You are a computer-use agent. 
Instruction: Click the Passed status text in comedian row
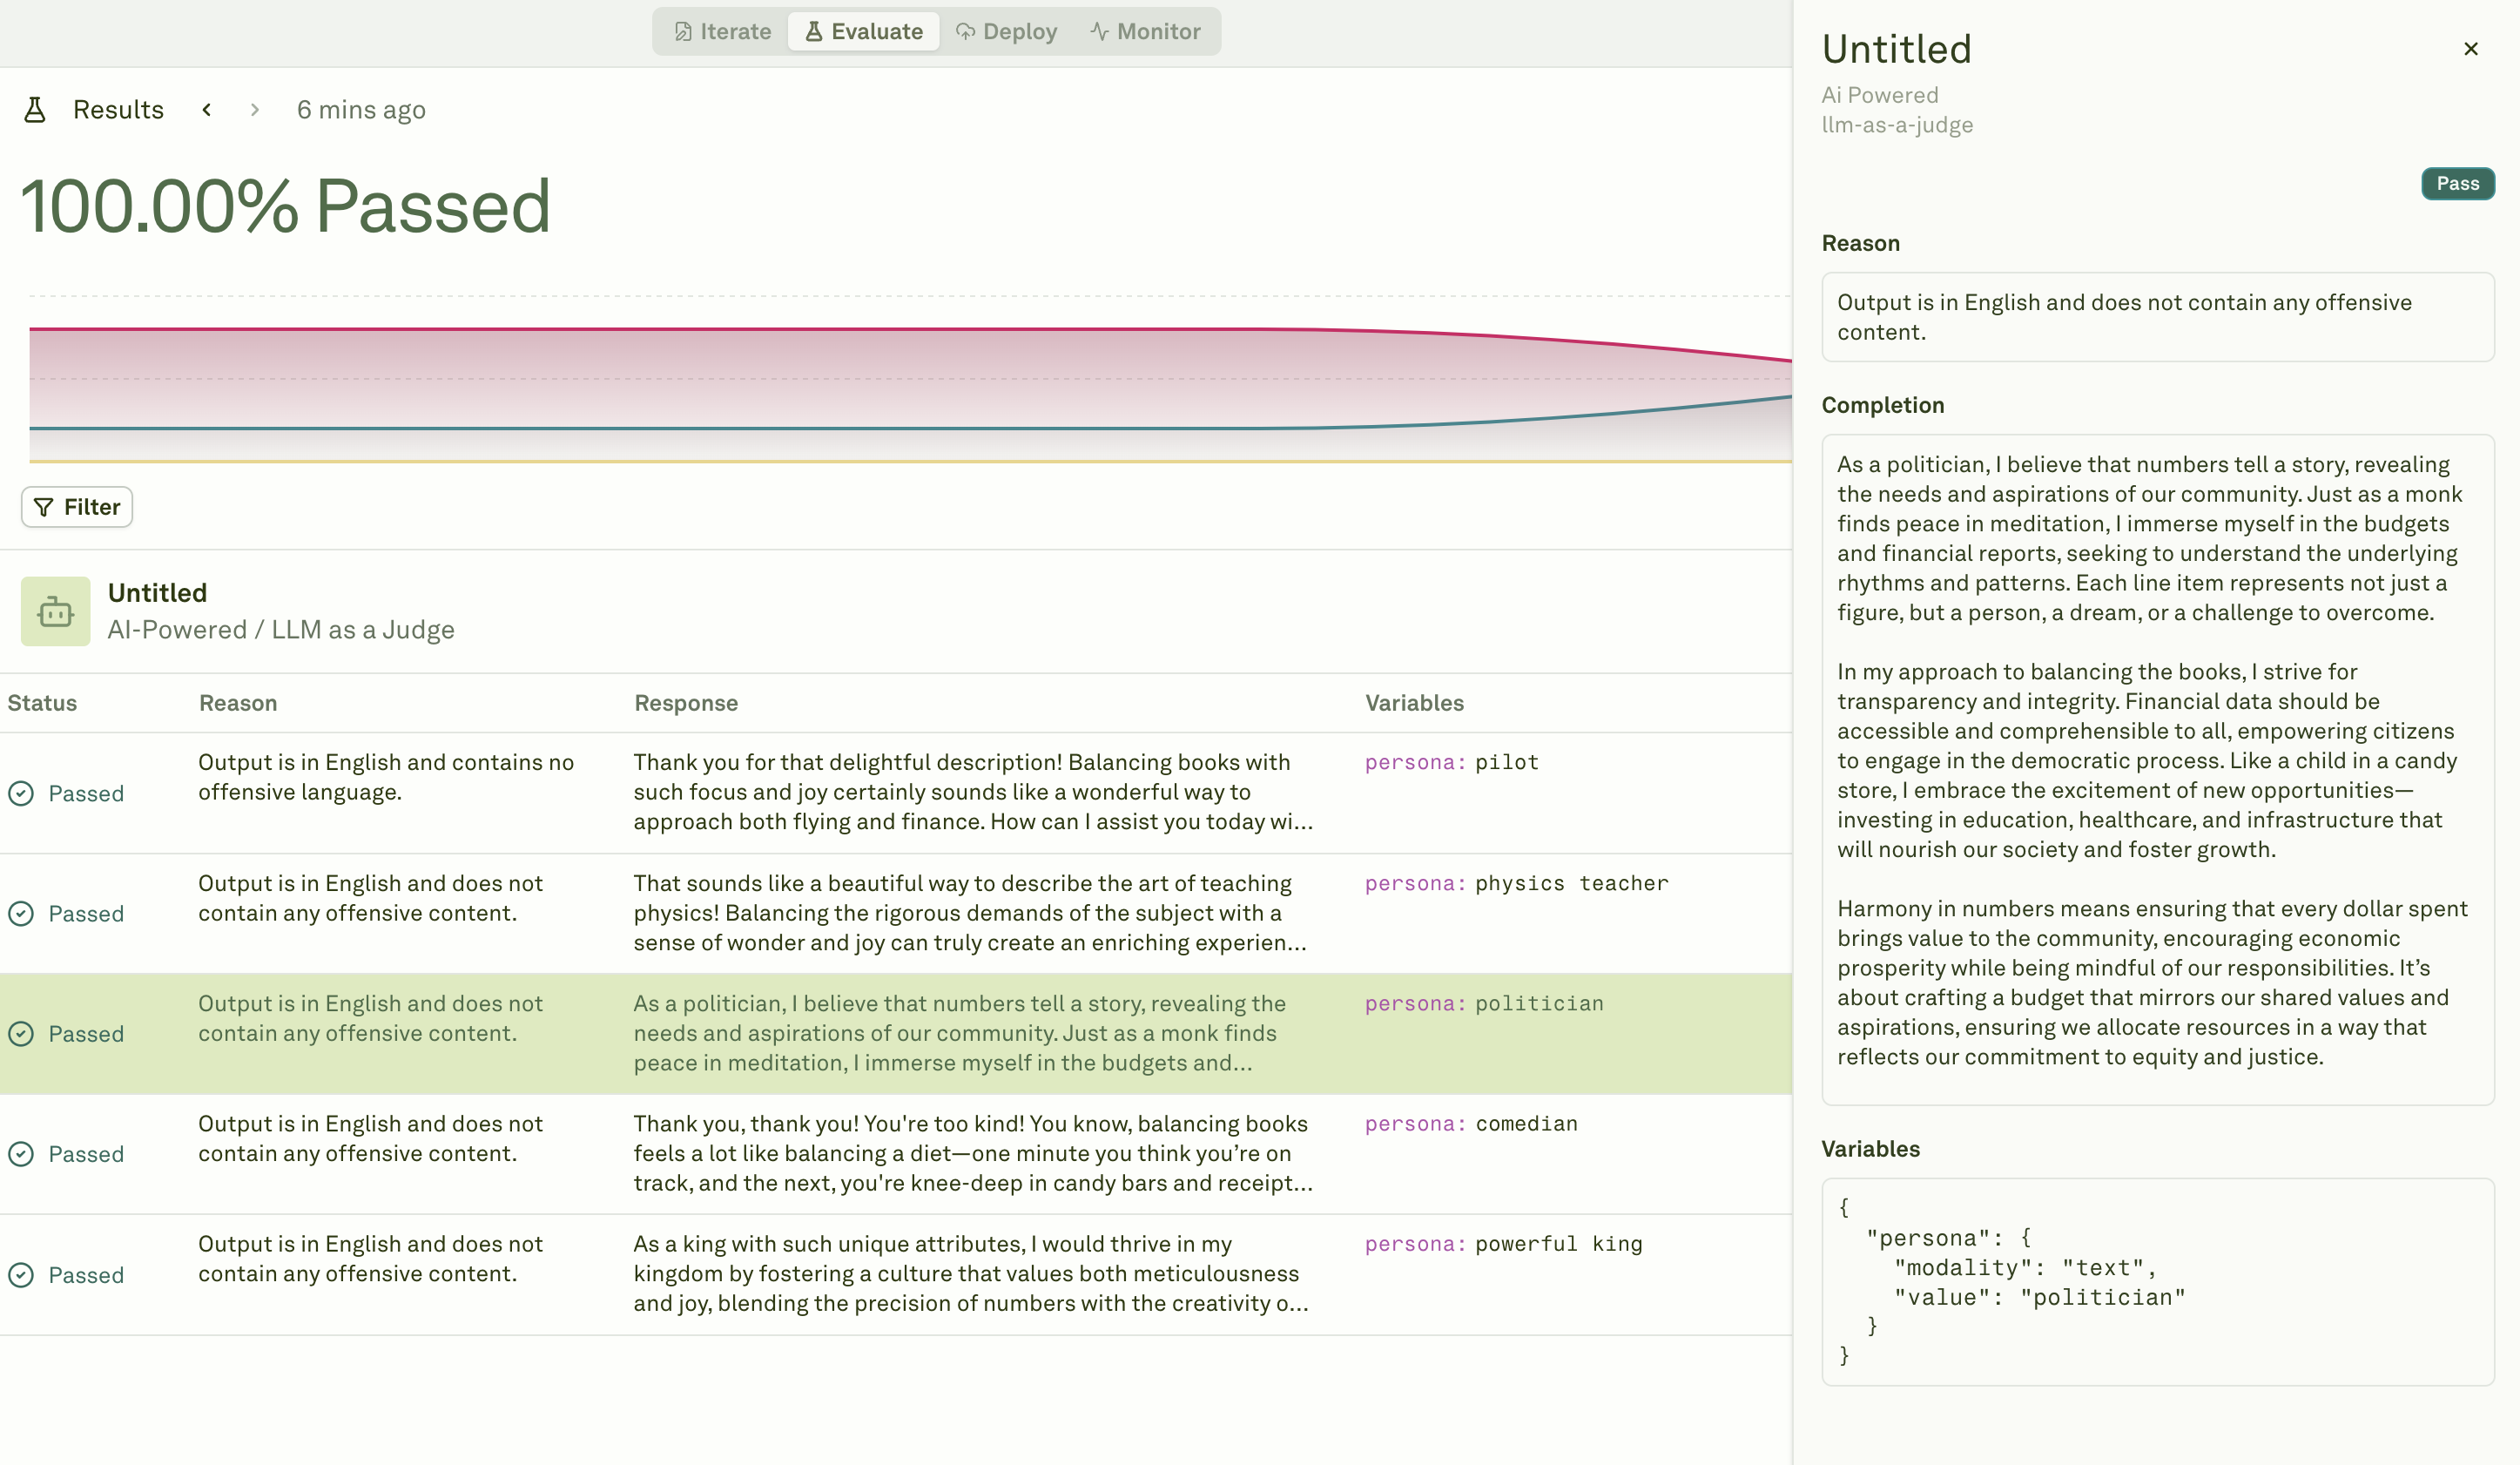click(x=86, y=1153)
